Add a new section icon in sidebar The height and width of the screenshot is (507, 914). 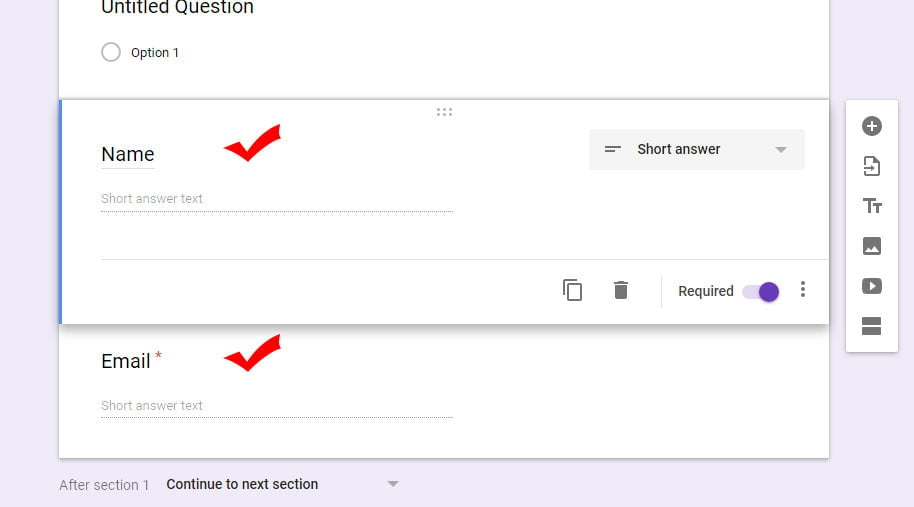coord(871,326)
